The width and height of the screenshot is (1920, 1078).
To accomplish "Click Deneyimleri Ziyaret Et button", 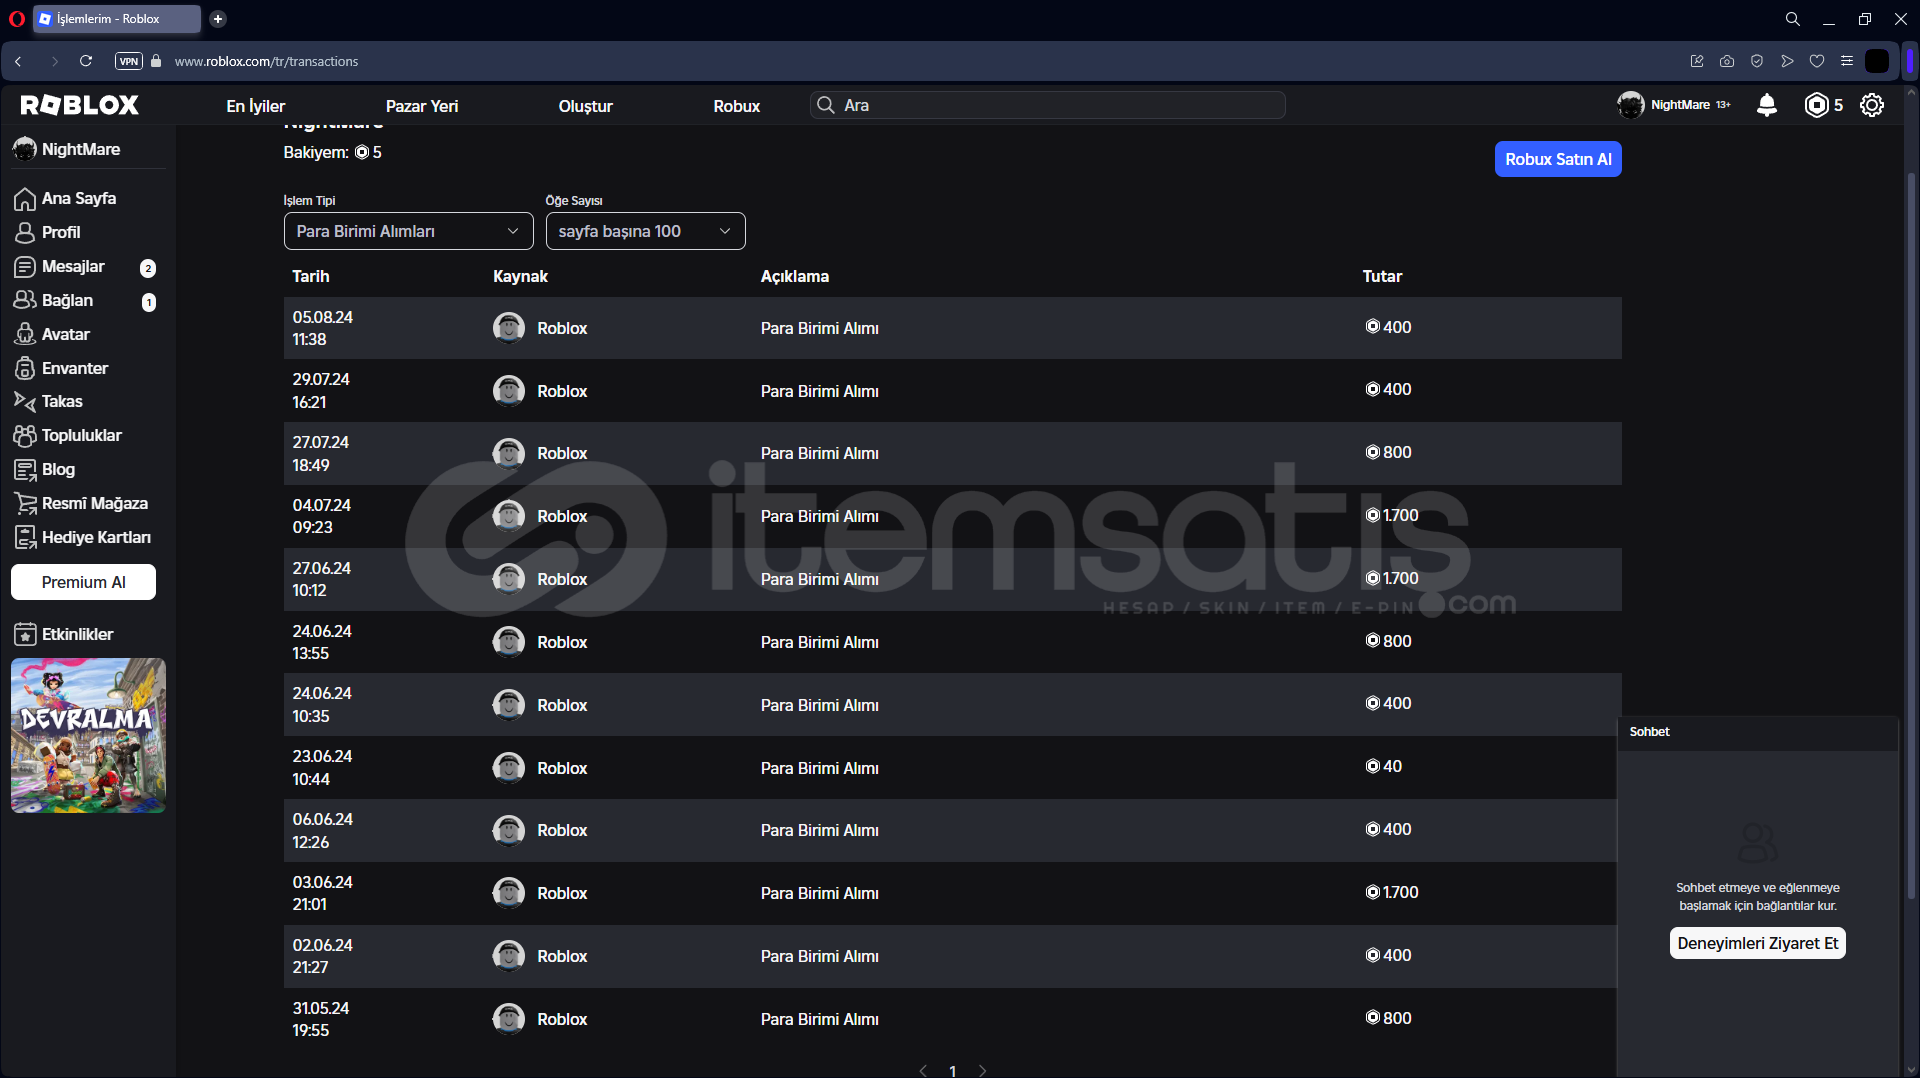I will tap(1757, 943).
